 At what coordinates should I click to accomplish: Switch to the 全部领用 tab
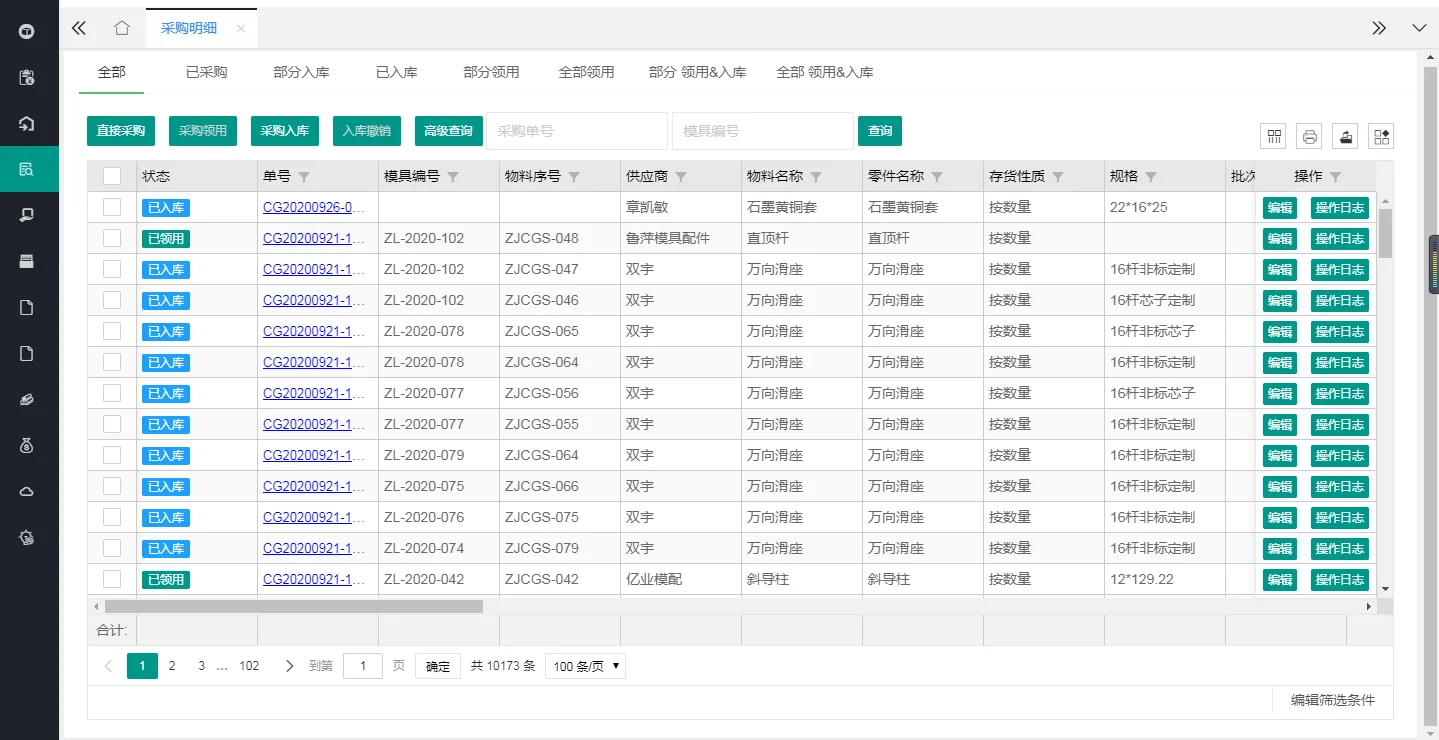586,72
